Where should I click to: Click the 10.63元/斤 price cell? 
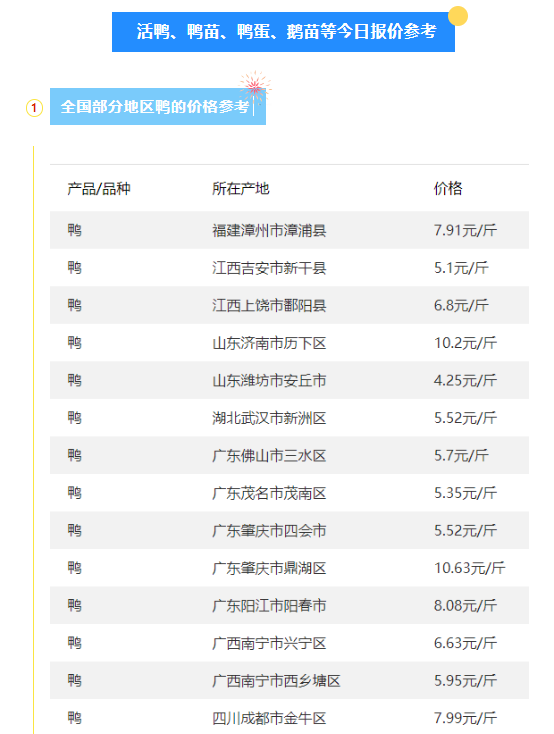pyautogui.click(x=470, y=568)
